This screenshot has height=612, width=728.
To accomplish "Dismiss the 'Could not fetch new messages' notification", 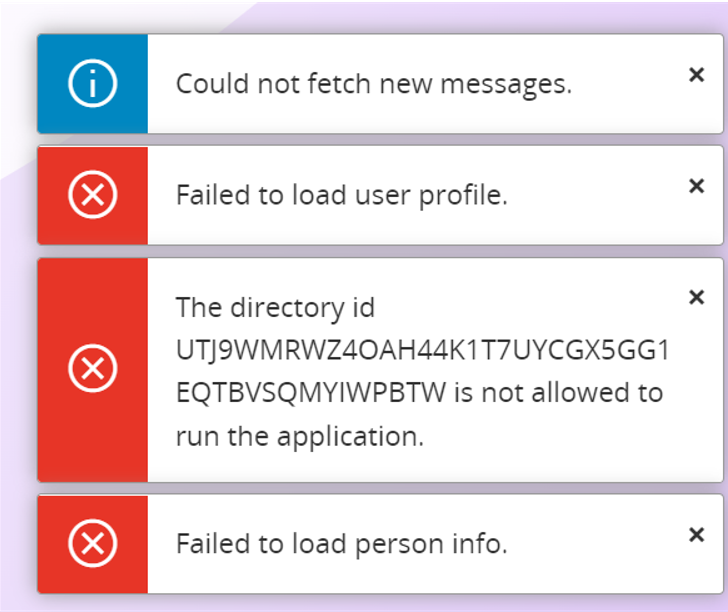I will [x=696, y=74].
